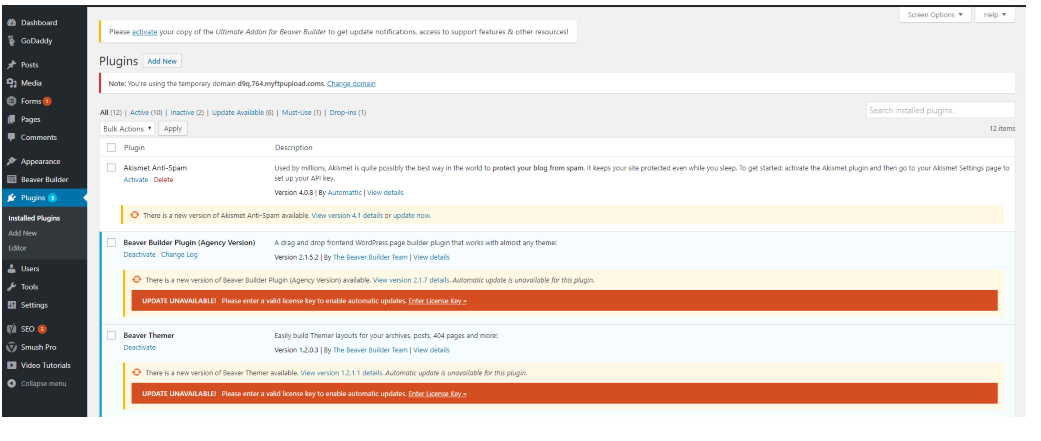Image resolution: width=1041 pixels, height=441 pixels.
Task: Click Akismet update now link
Action: click(412, 216)
